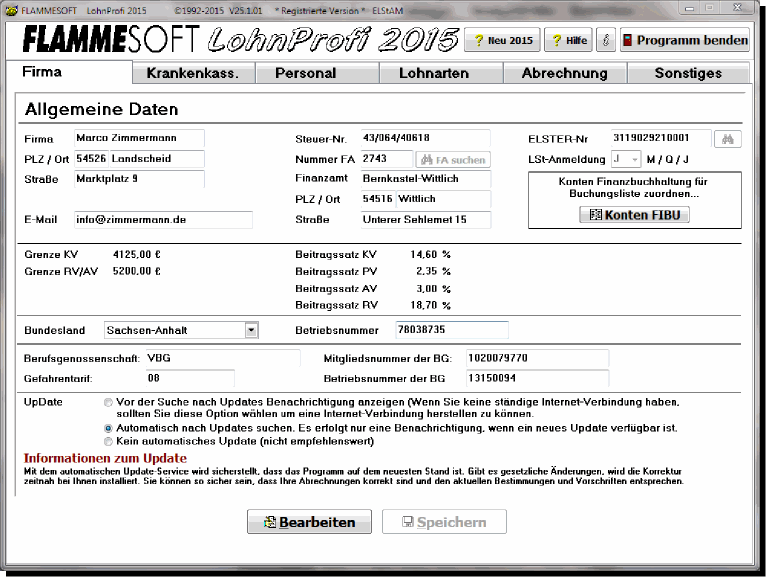Click the Nummer FA field
This screenshot has width=766, height=577.
pyautogui.click(x=387, y=159)
